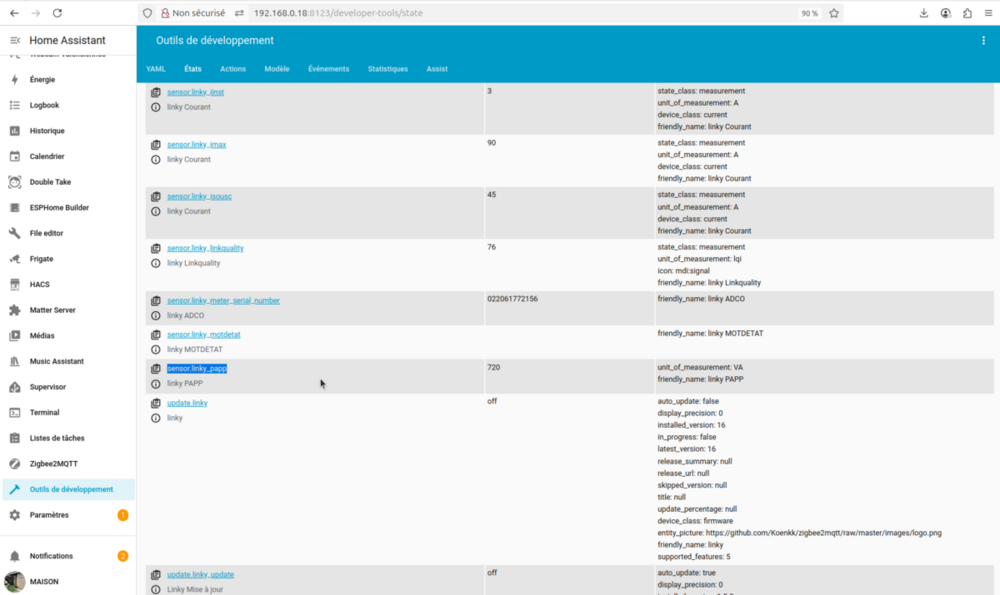
Task: Show more info for linky Linkquality
Action: click(x=156, y=263)
